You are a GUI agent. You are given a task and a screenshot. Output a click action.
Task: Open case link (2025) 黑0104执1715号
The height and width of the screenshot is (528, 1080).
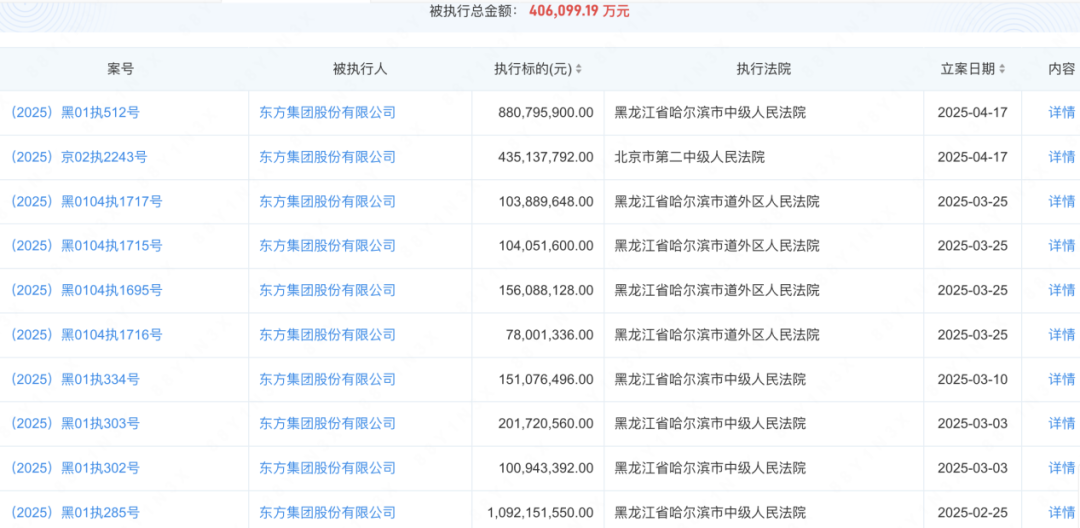pyautogui.click(x=86, y=246)
